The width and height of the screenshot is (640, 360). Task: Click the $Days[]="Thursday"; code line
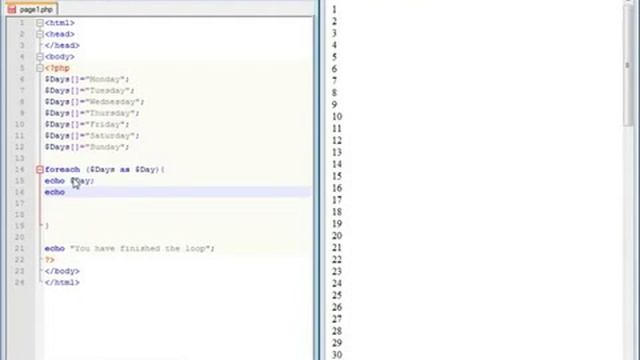coord(92,113)
